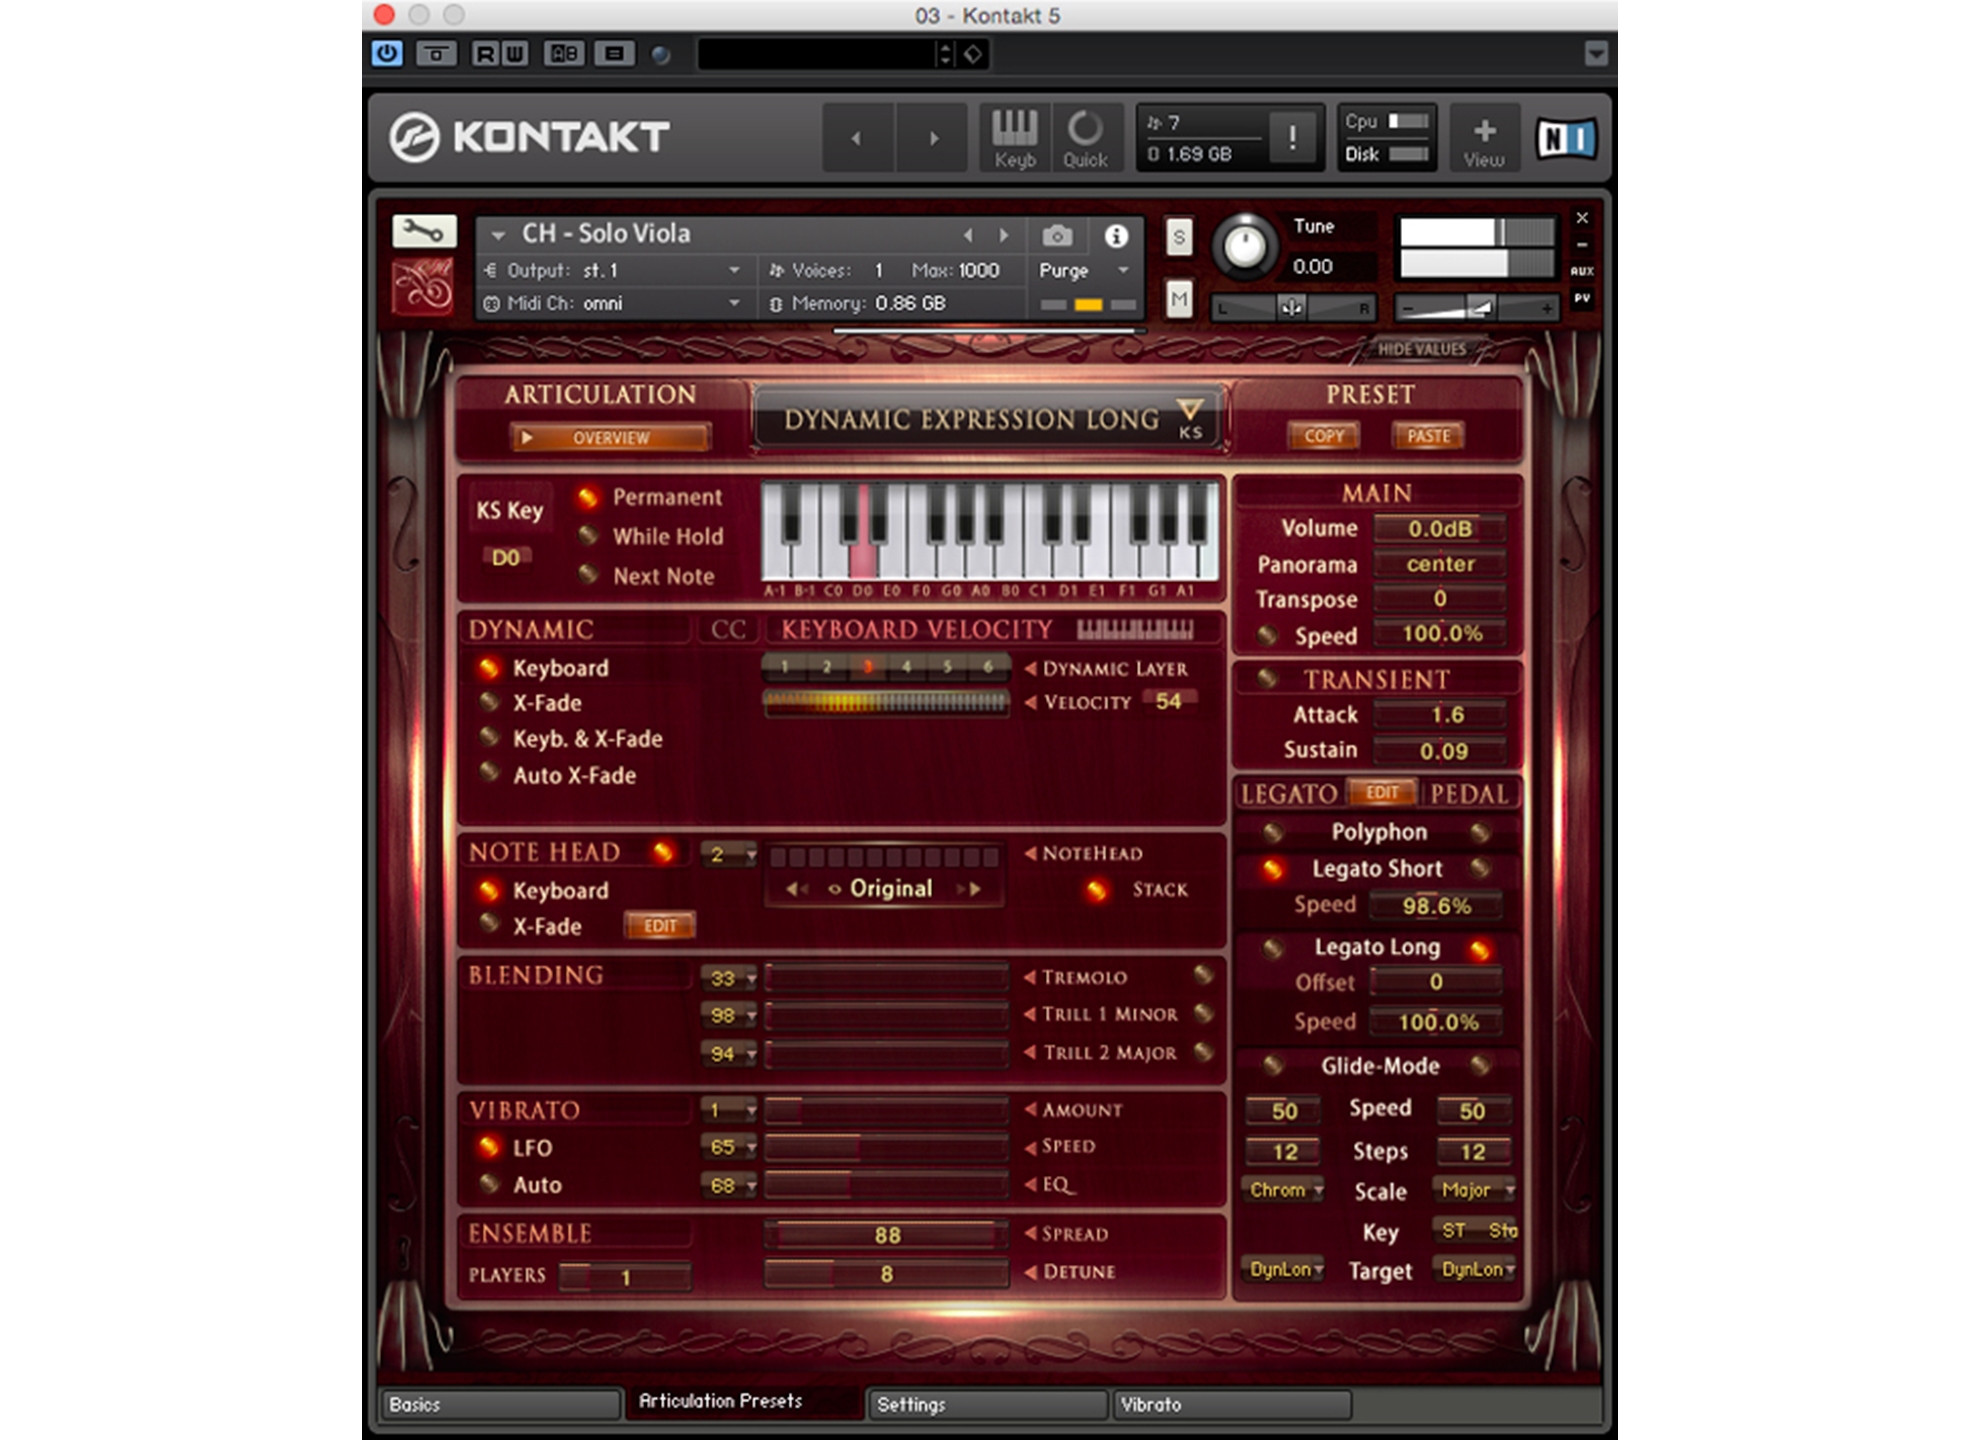Click the W automation write button

click(514, 53)
